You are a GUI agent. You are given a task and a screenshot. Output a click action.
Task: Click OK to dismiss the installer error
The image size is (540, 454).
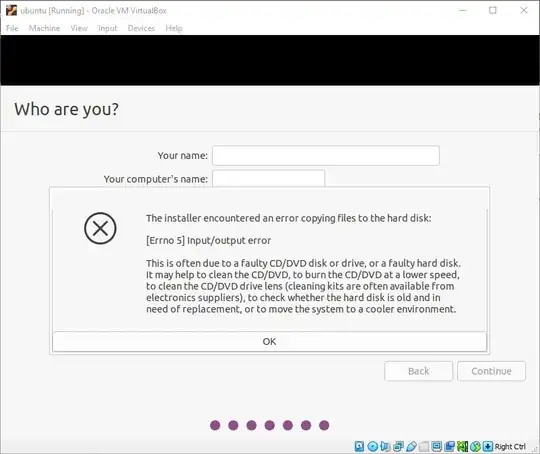pos(269,341)
